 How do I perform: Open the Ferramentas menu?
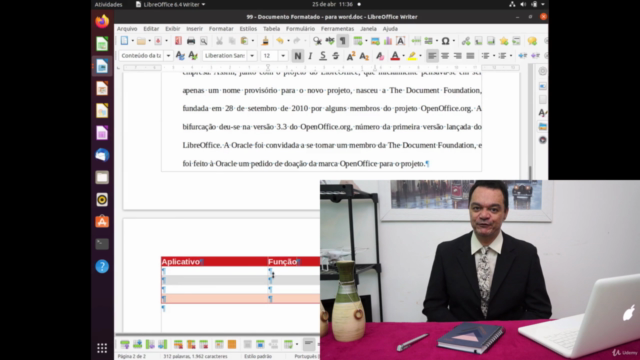[337, 29]
